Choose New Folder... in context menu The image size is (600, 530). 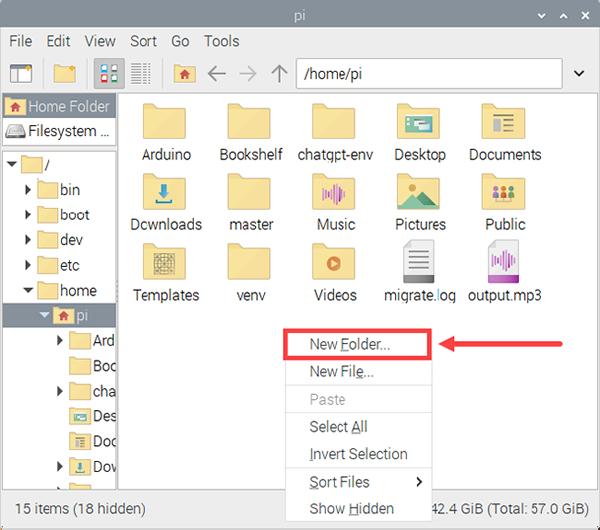coord(357,344)
